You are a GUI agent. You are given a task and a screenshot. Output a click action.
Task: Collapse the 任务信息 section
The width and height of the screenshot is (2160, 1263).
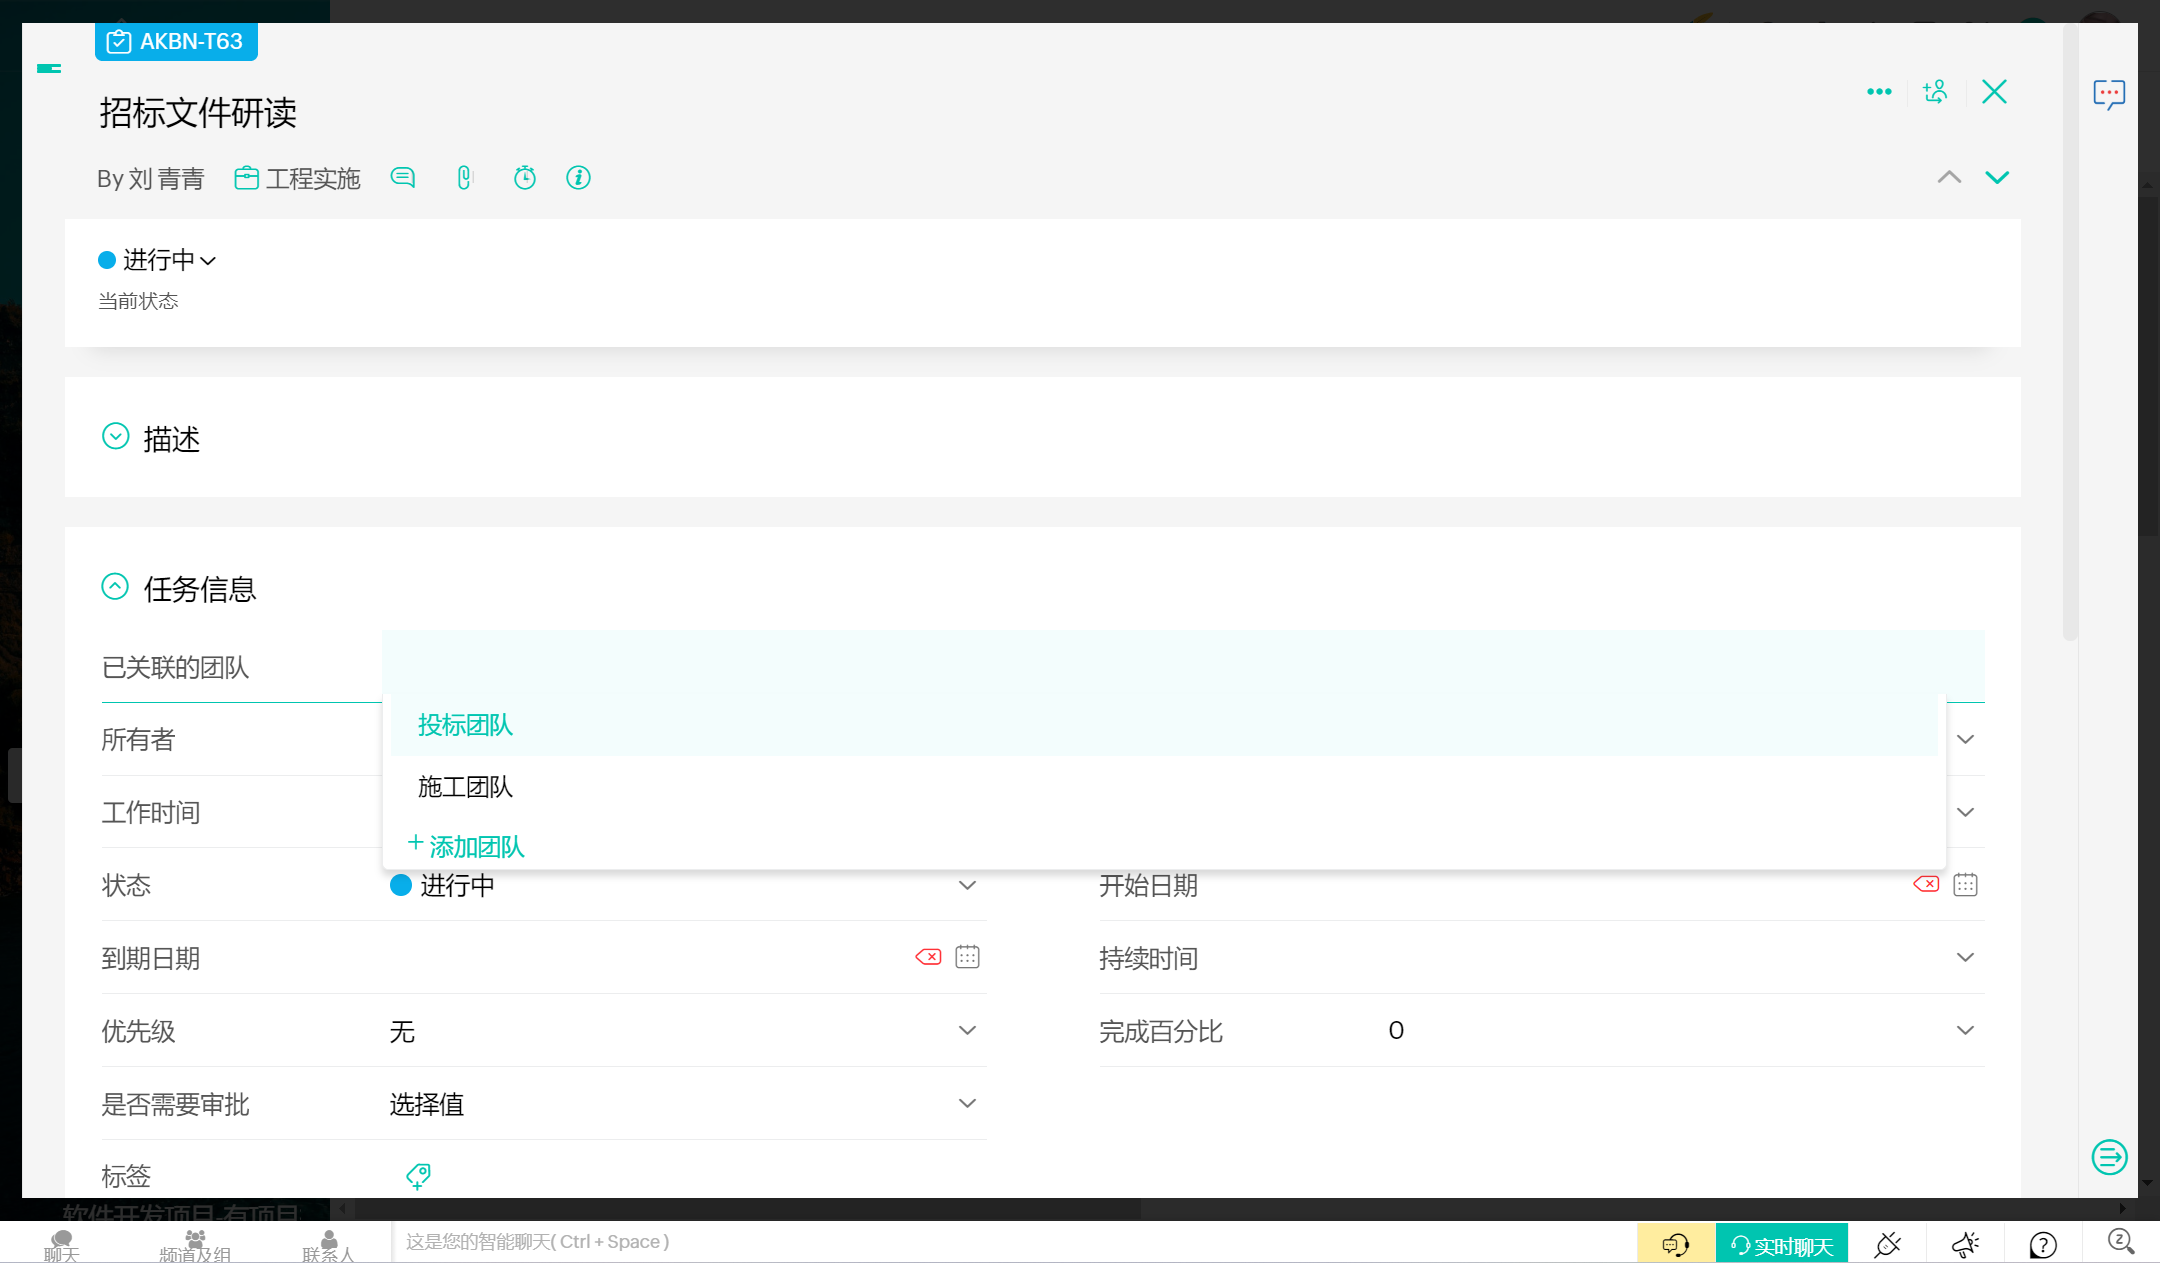(115, 587)
